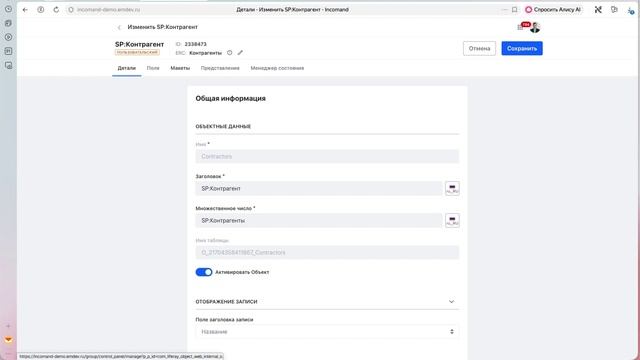The width and height of the screenshot is (640, 360).
Task: Open the Поле заголовка записи dropdown
Action: point(327,332)
